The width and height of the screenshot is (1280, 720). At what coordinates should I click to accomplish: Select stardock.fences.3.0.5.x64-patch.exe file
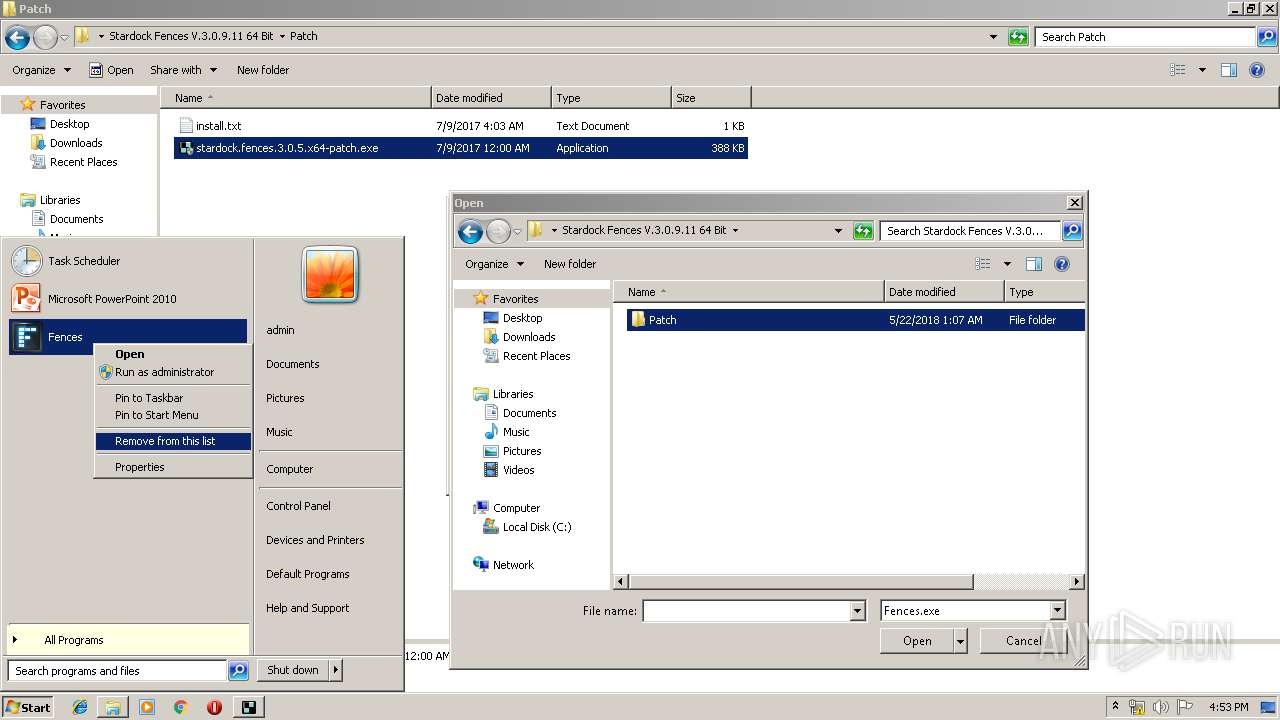tap(461, 148)
